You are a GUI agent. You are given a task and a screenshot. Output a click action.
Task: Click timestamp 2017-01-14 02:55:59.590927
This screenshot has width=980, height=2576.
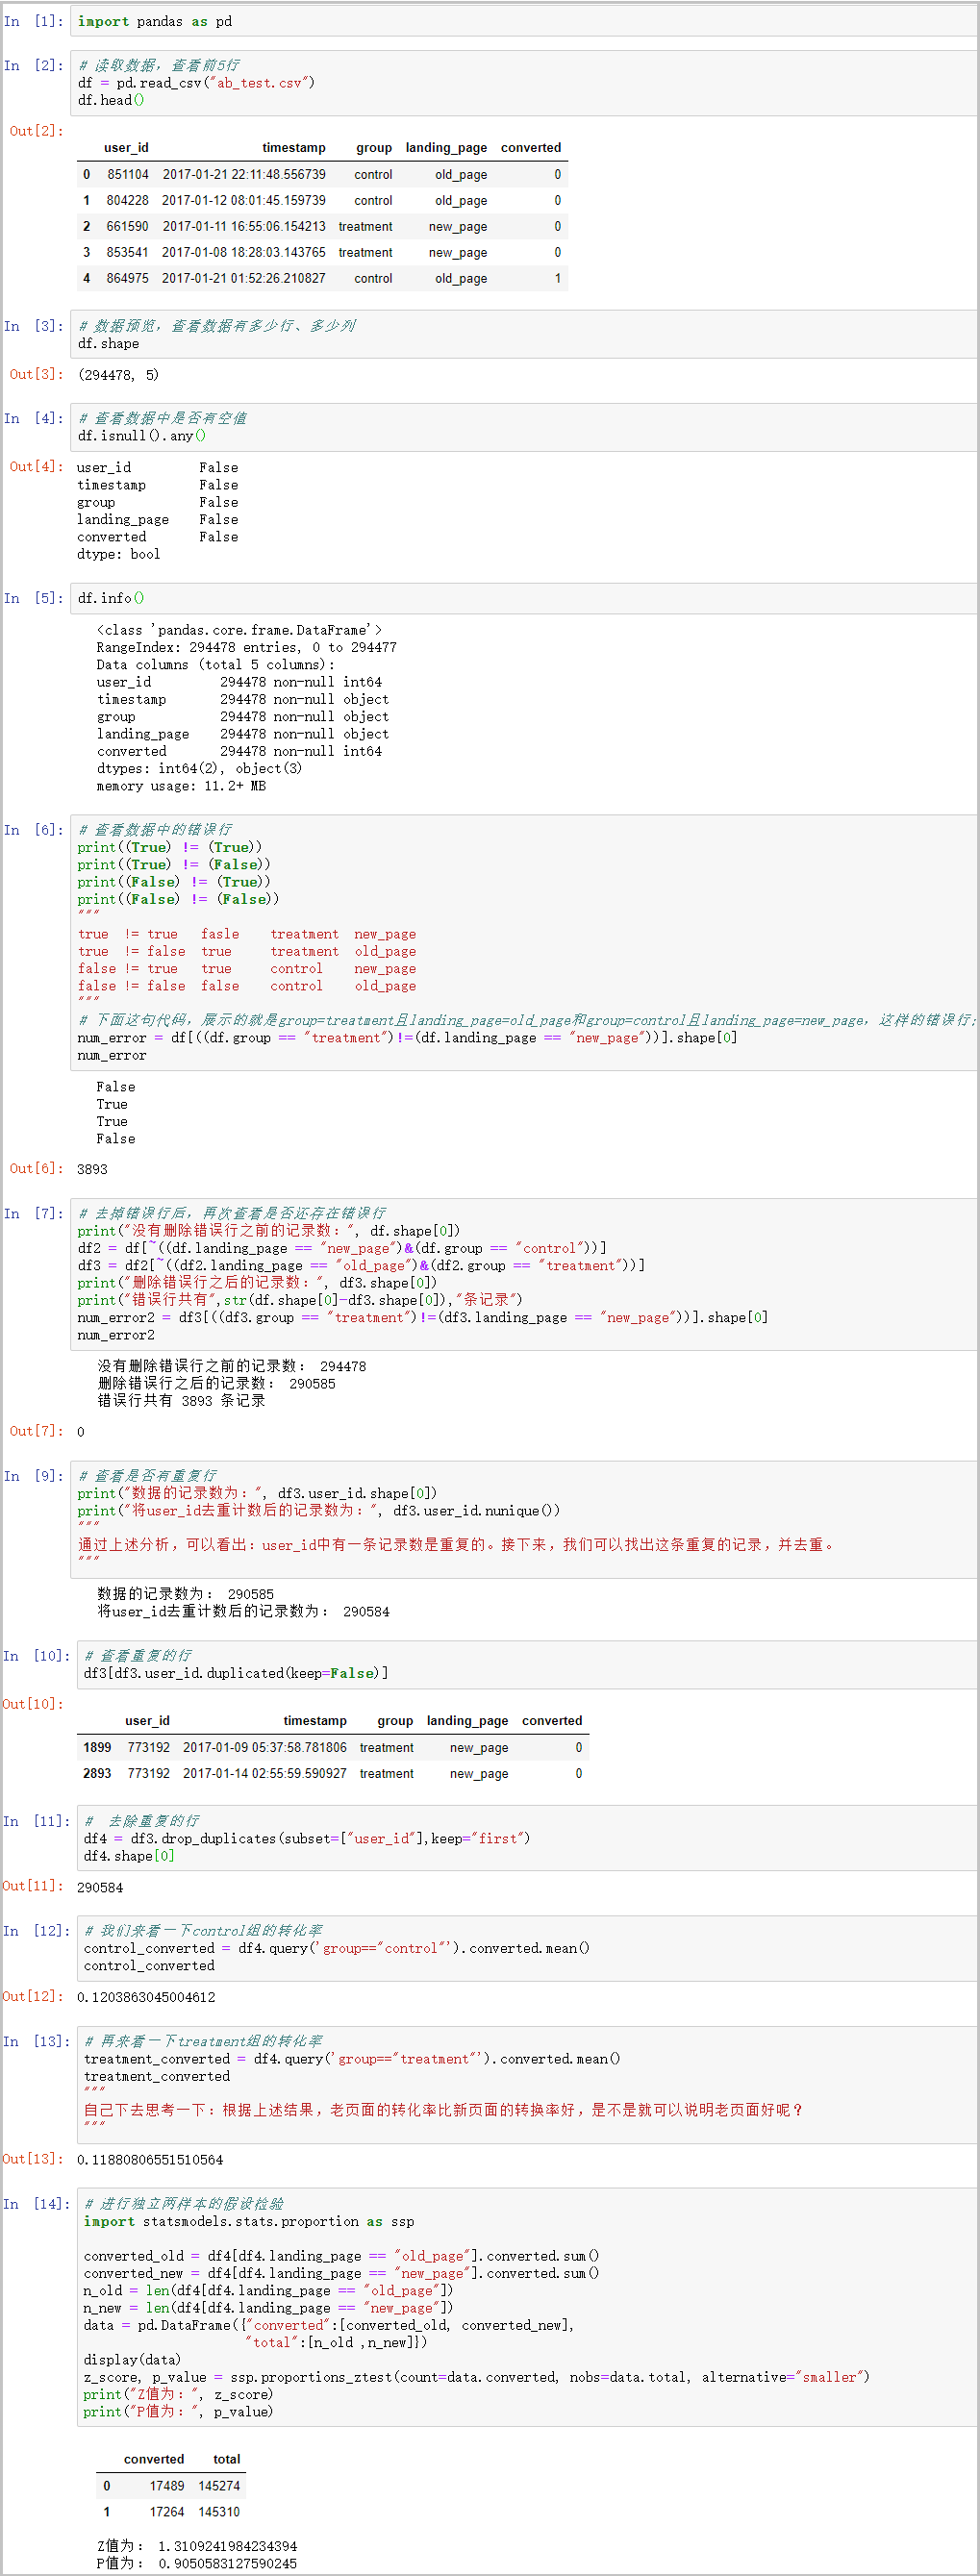[x=265, y=1773]
